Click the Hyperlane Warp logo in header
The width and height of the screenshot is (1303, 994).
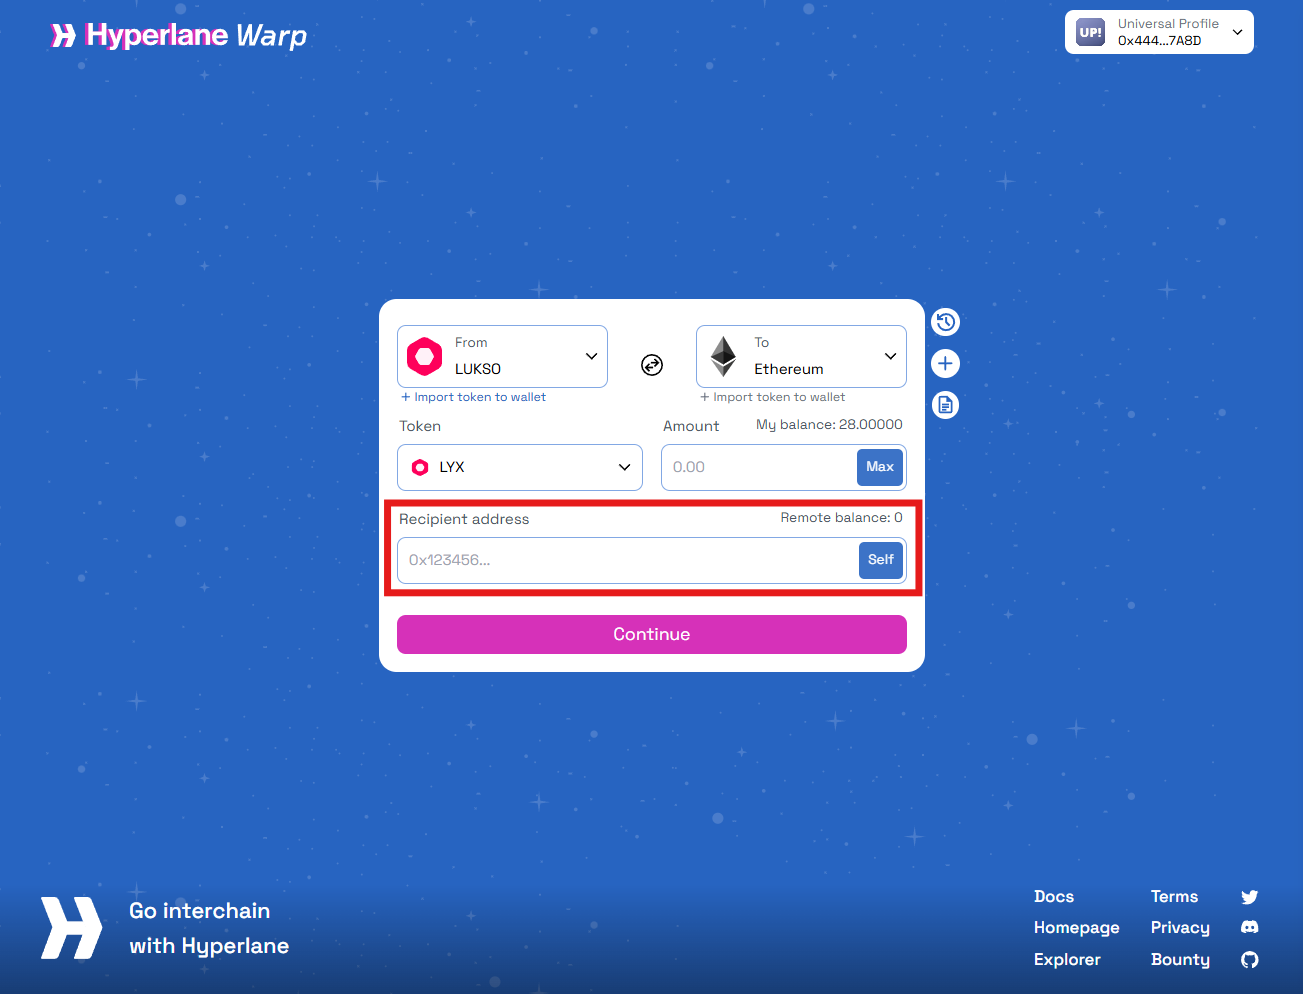pyautogui.click(x=179, y=36)
